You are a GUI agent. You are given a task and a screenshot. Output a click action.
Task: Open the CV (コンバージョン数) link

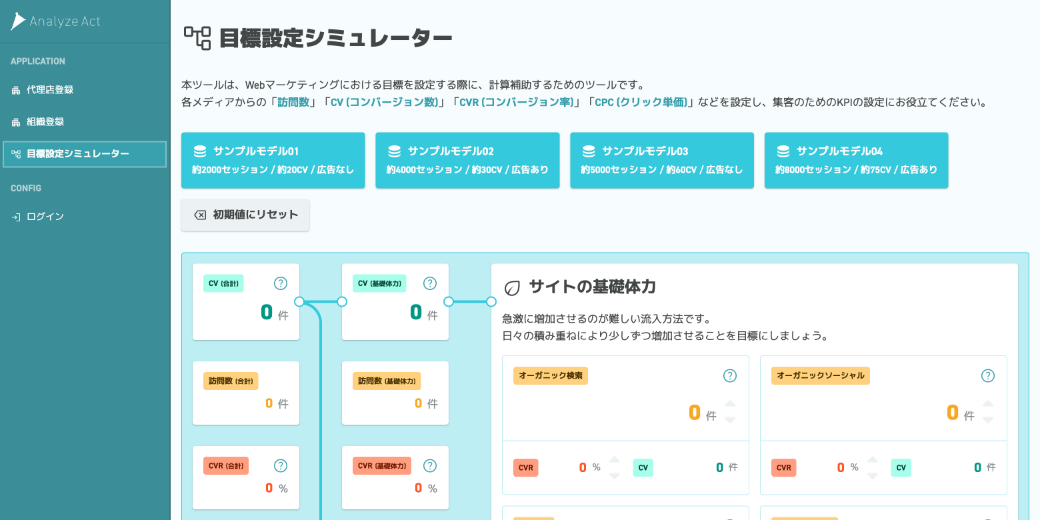click(x=385, y=102)
